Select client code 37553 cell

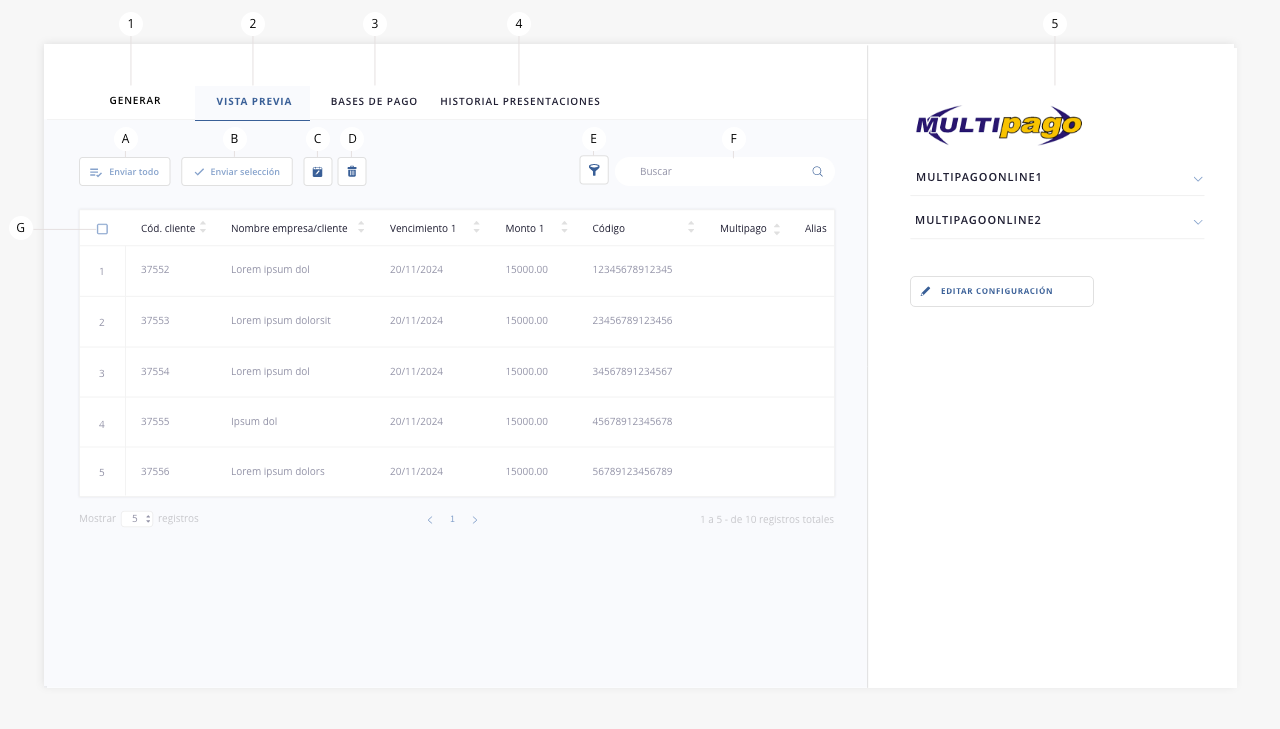click(155, 321)
